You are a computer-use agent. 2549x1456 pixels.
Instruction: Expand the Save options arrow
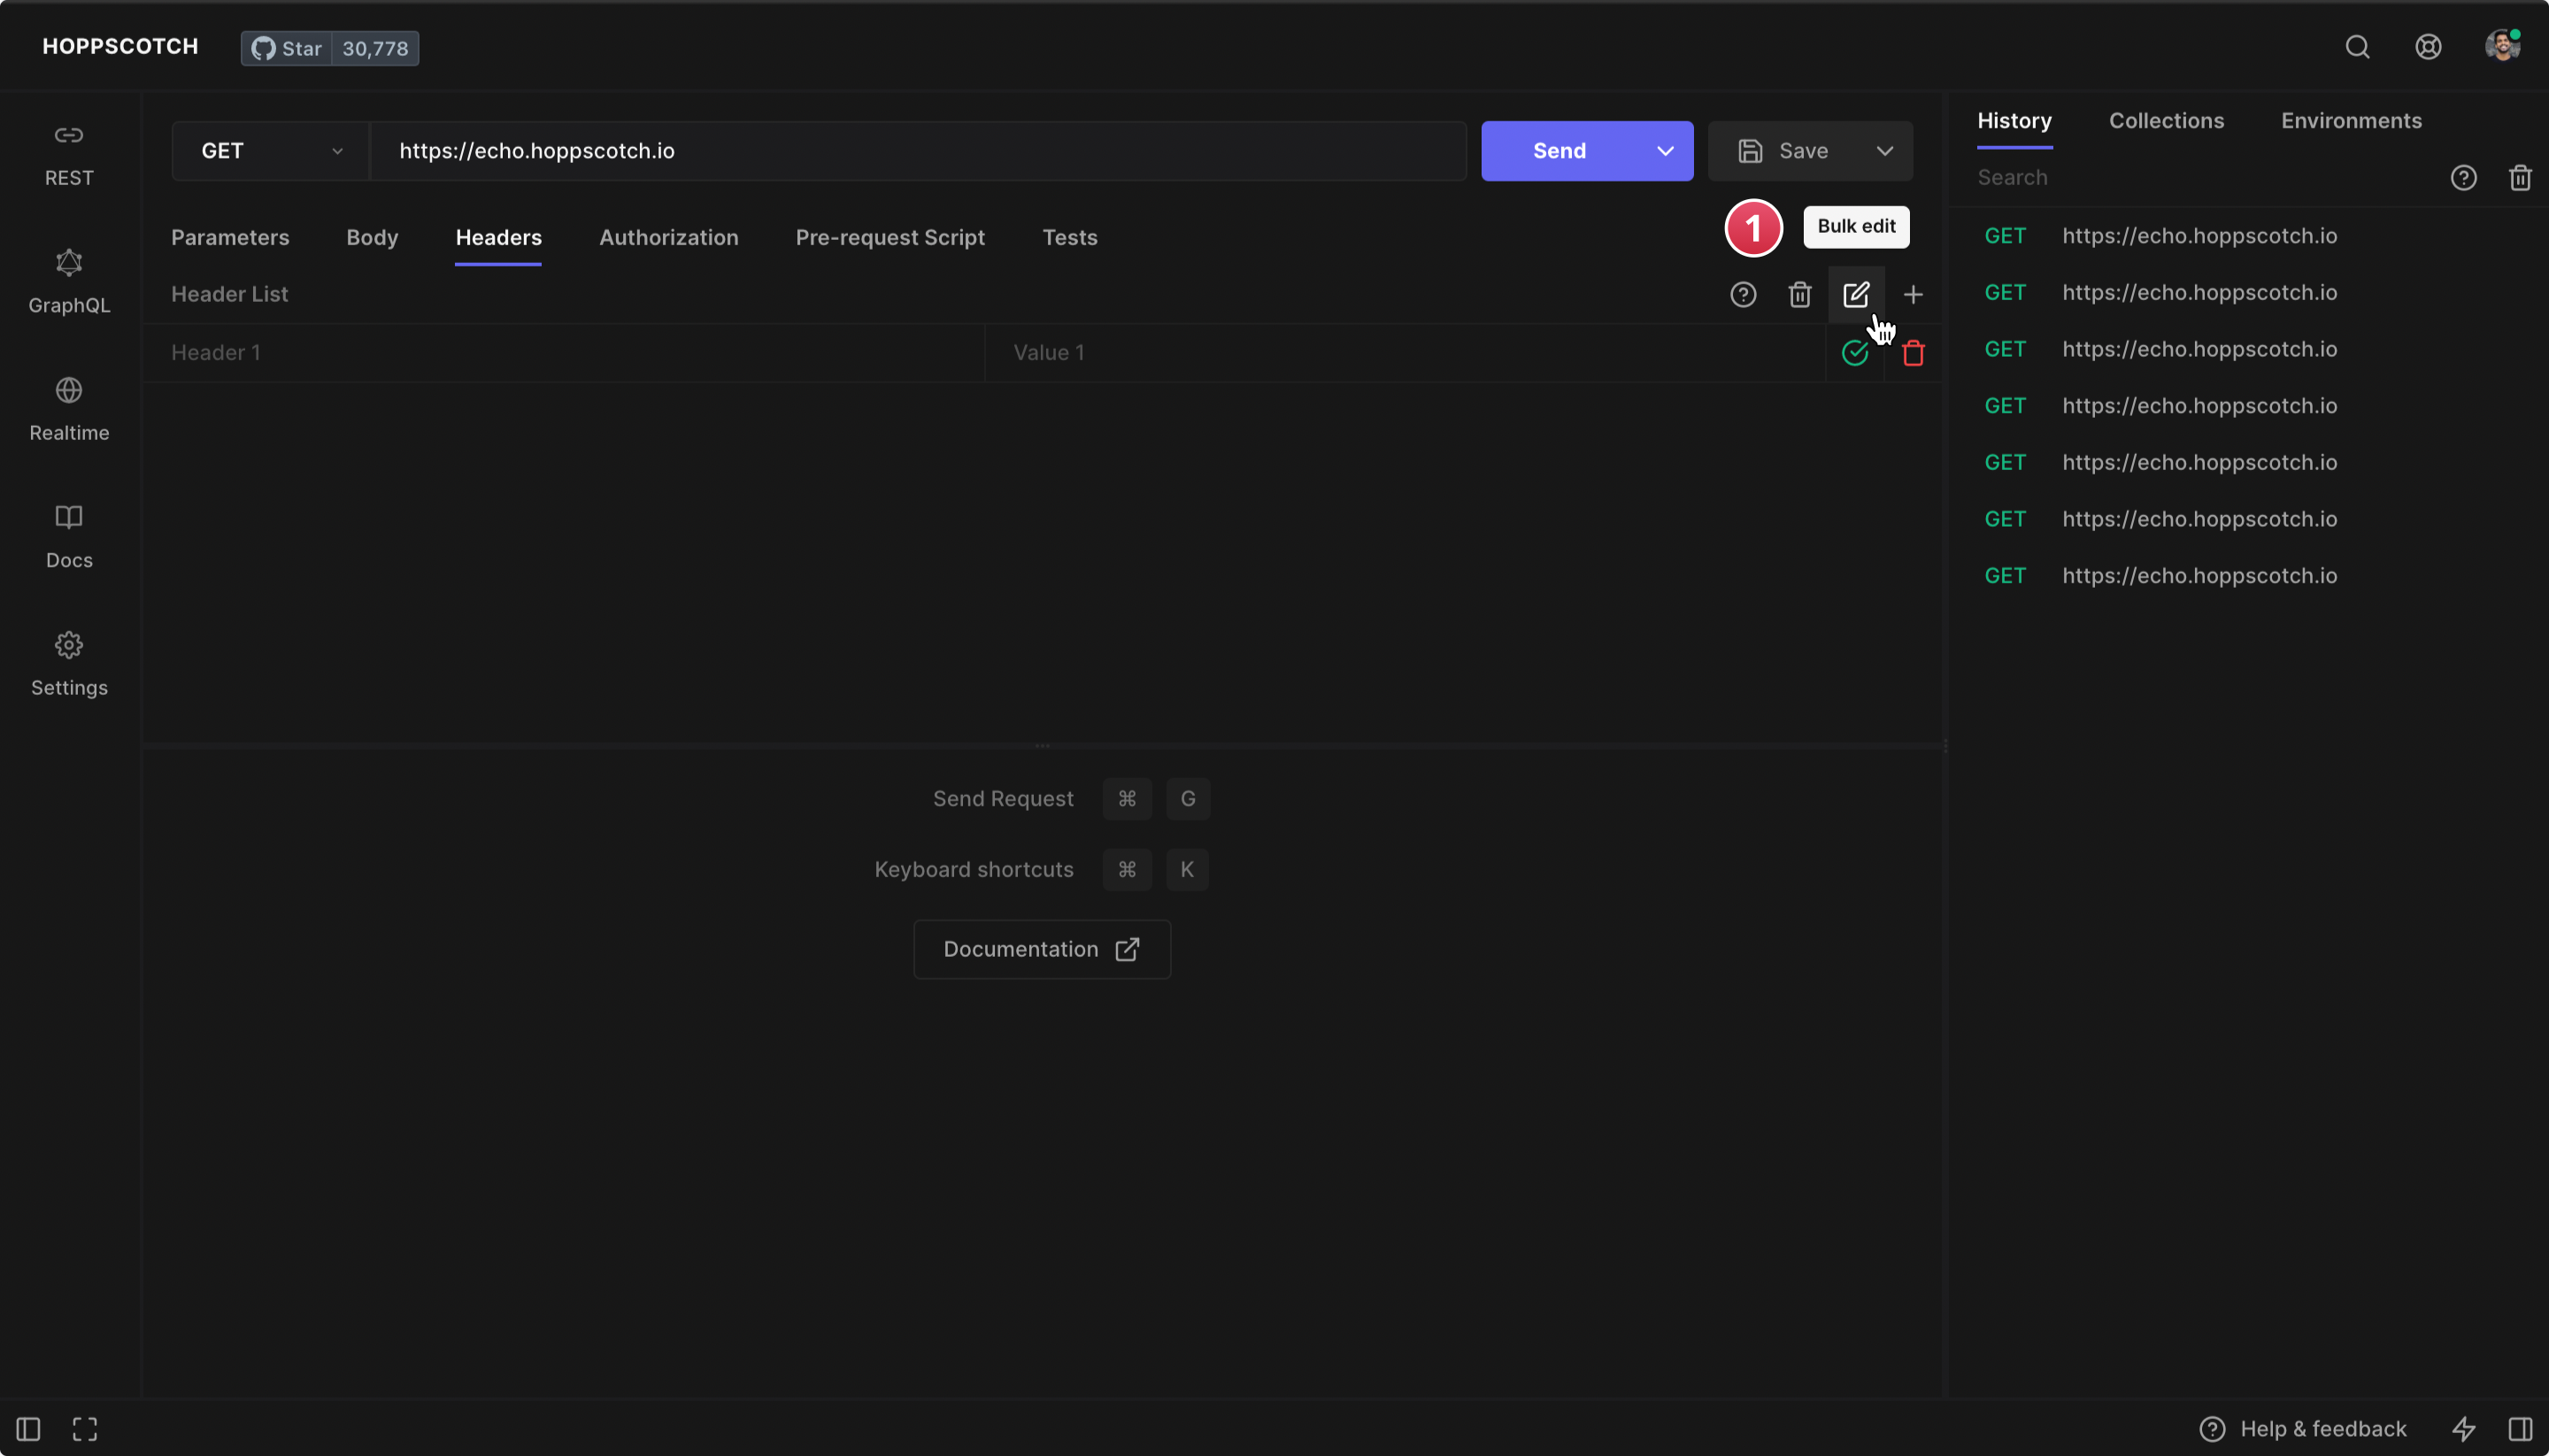pyautogui.click(x=1884, y=151)
